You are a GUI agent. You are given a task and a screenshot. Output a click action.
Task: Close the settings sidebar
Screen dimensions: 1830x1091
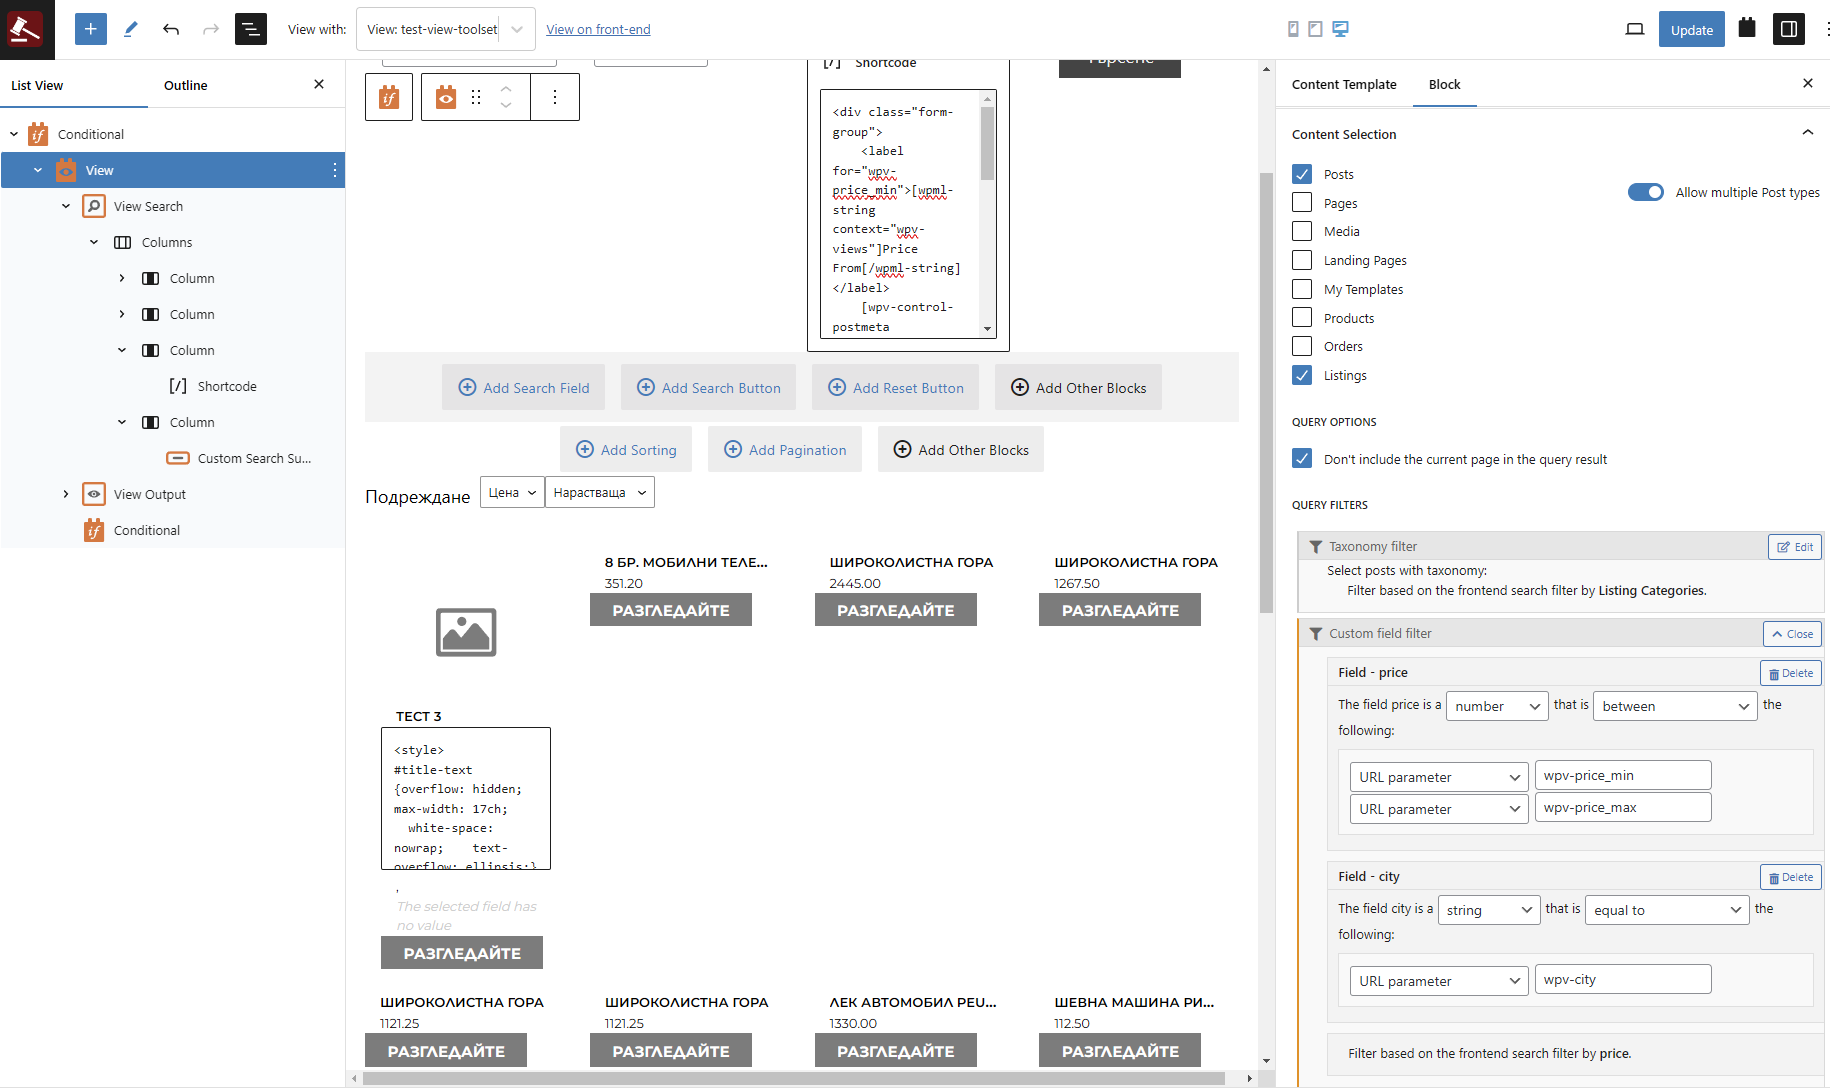pos(1808,83)
